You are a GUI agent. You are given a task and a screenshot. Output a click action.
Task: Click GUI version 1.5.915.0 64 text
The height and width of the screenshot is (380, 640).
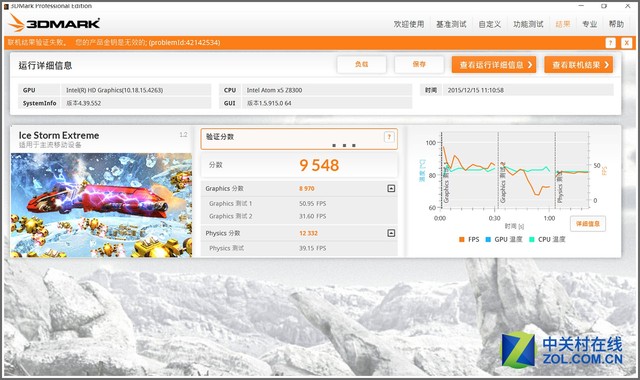point(269,103)
